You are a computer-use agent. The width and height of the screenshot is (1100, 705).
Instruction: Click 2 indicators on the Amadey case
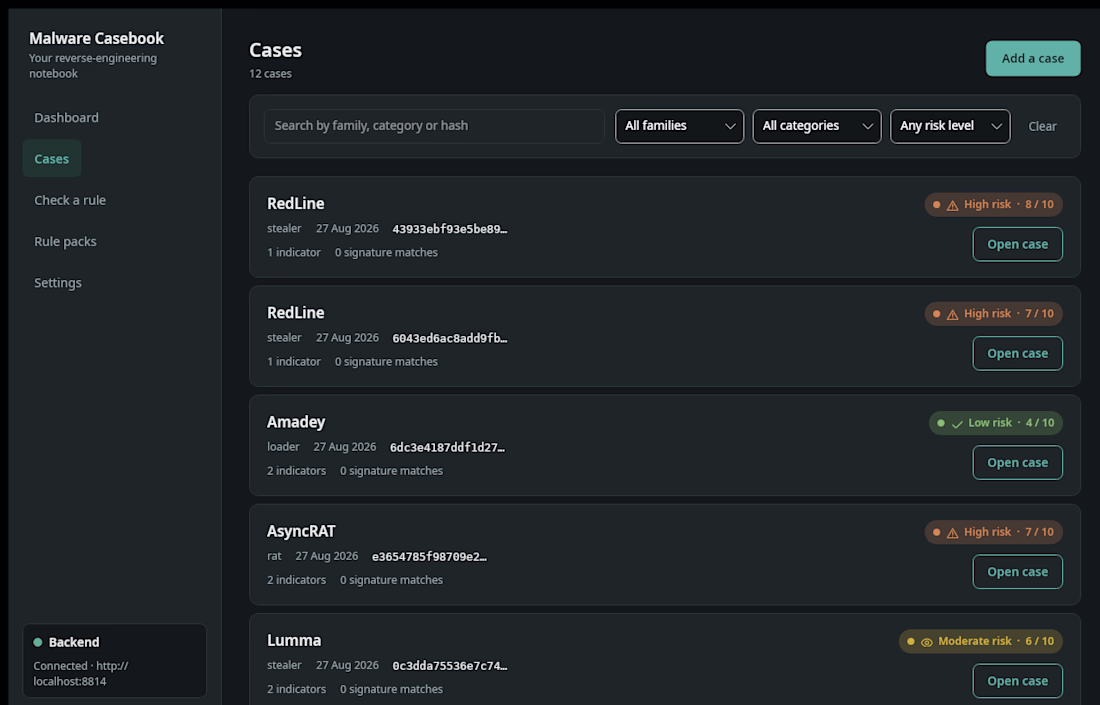pyautogui.click(x=296, y=471)
